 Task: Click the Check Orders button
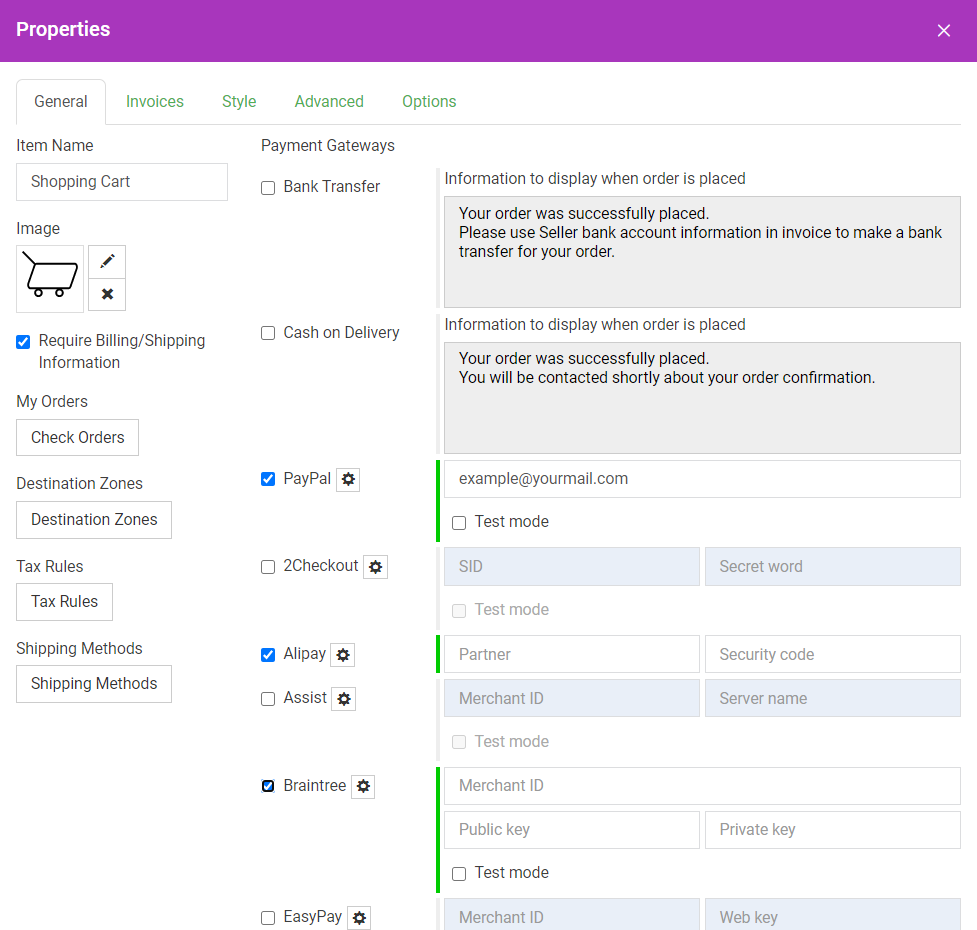click(77, 438)
